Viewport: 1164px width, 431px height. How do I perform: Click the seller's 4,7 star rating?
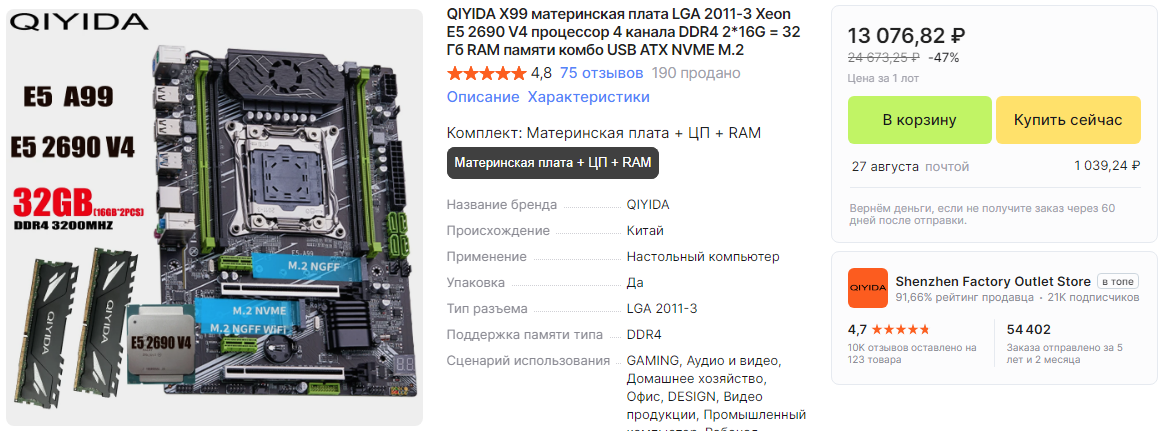click(888, 329)
